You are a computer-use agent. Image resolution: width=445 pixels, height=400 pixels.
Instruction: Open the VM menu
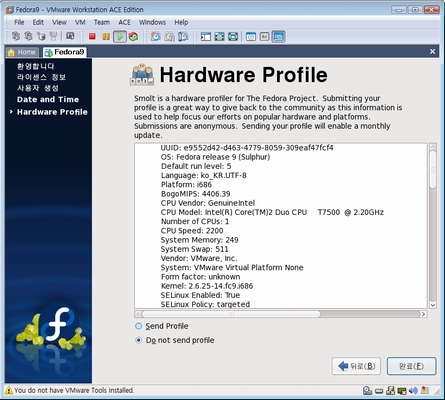80,22
